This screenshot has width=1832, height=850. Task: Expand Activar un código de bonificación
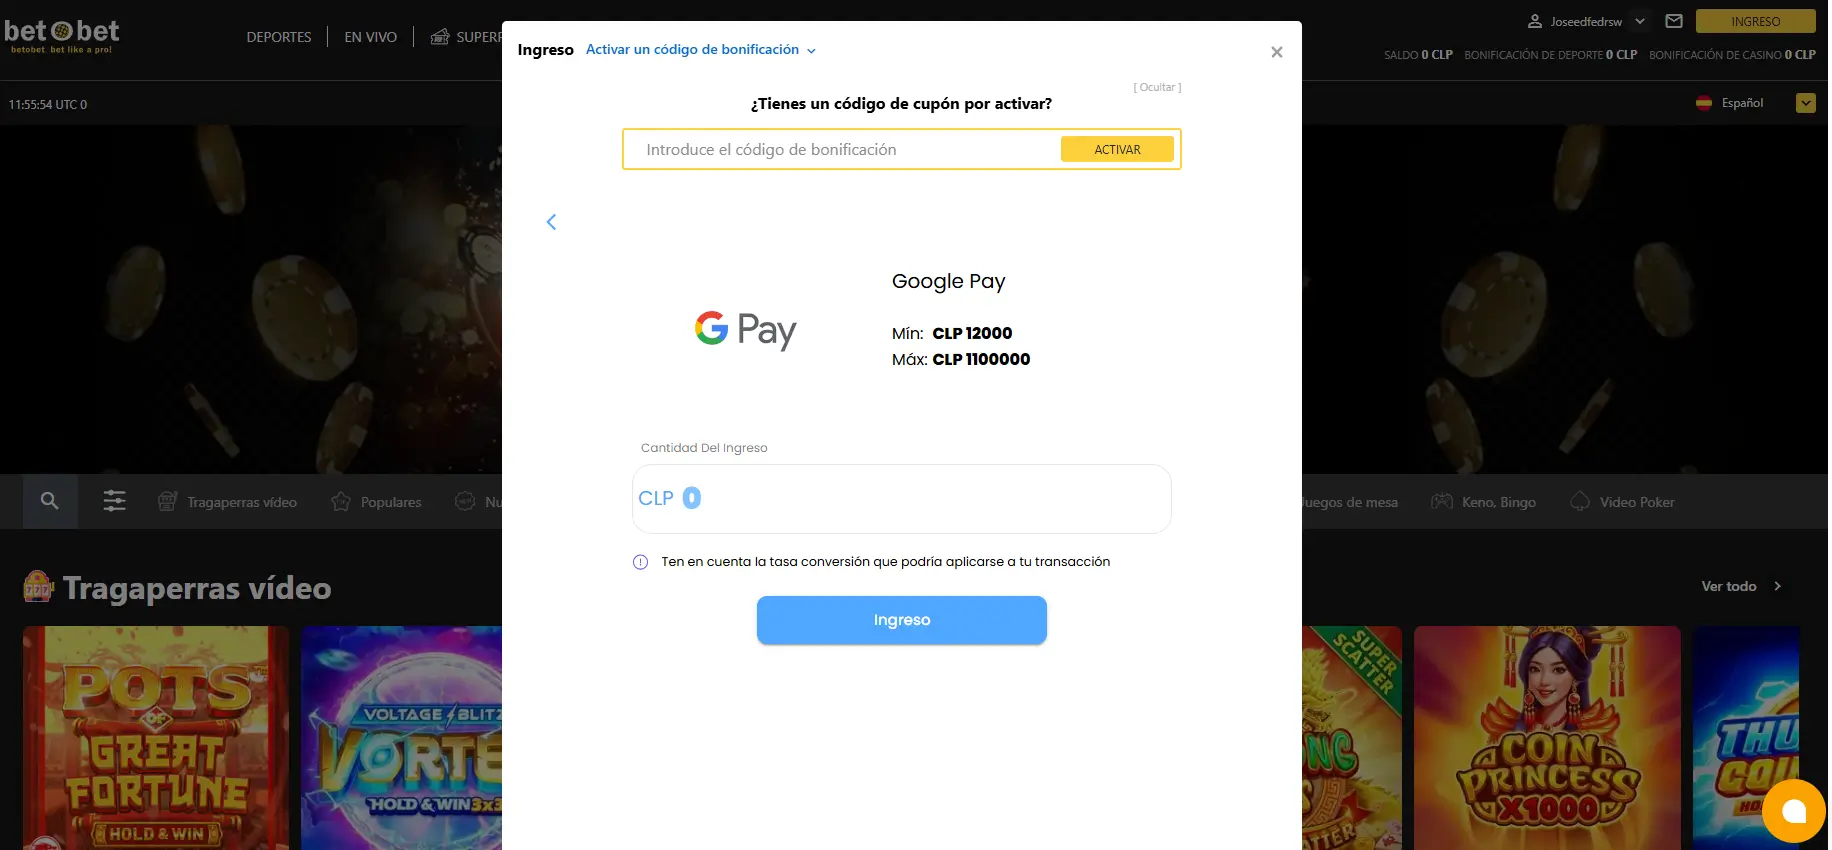(x=700, y=50)
